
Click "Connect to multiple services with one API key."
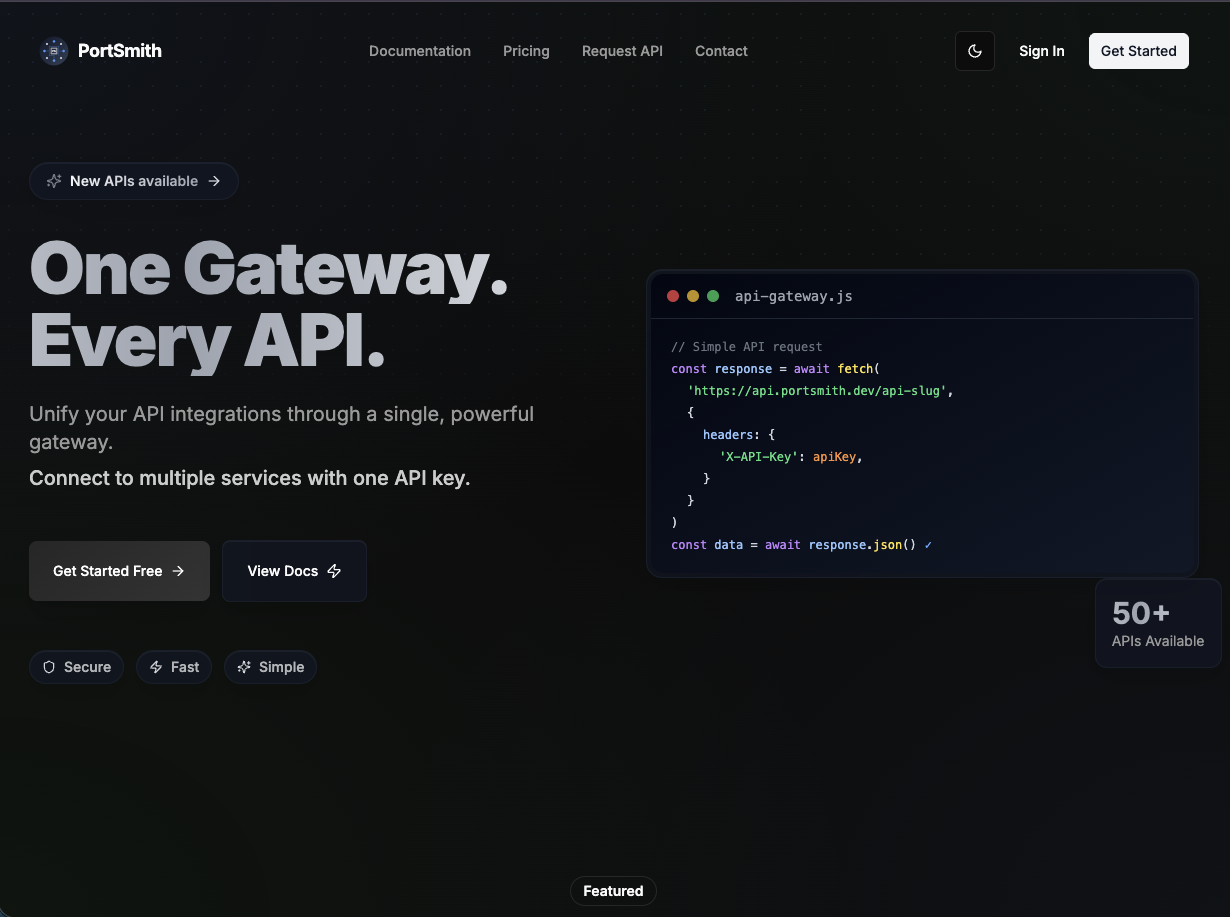[x=250, y=478]
